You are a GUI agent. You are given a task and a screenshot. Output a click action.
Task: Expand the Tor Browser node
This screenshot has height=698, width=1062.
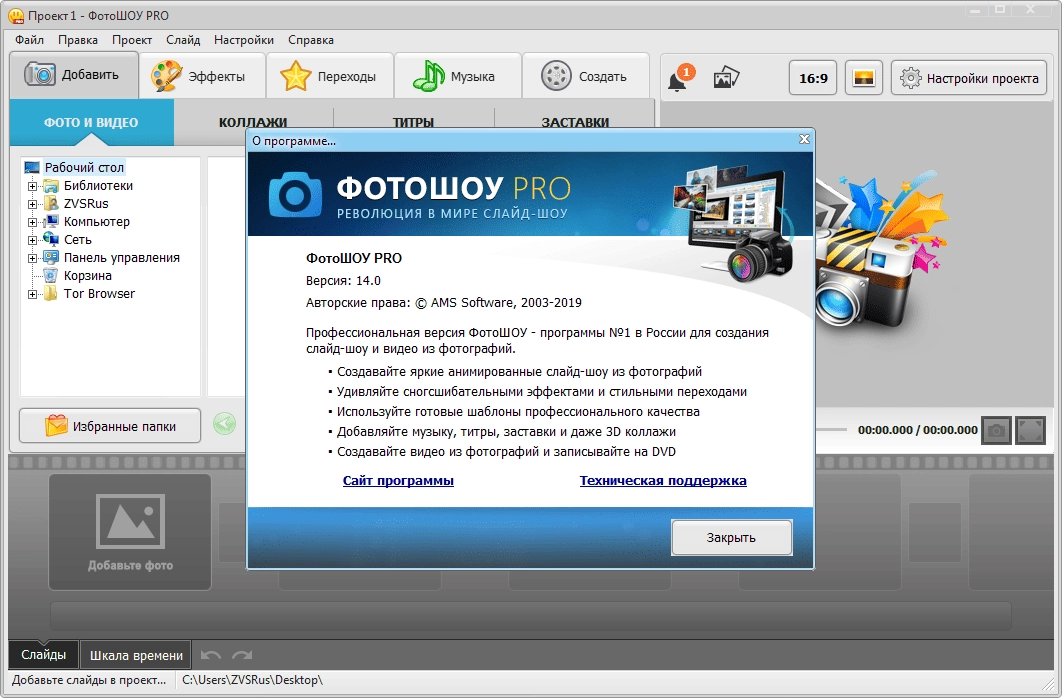32,294
